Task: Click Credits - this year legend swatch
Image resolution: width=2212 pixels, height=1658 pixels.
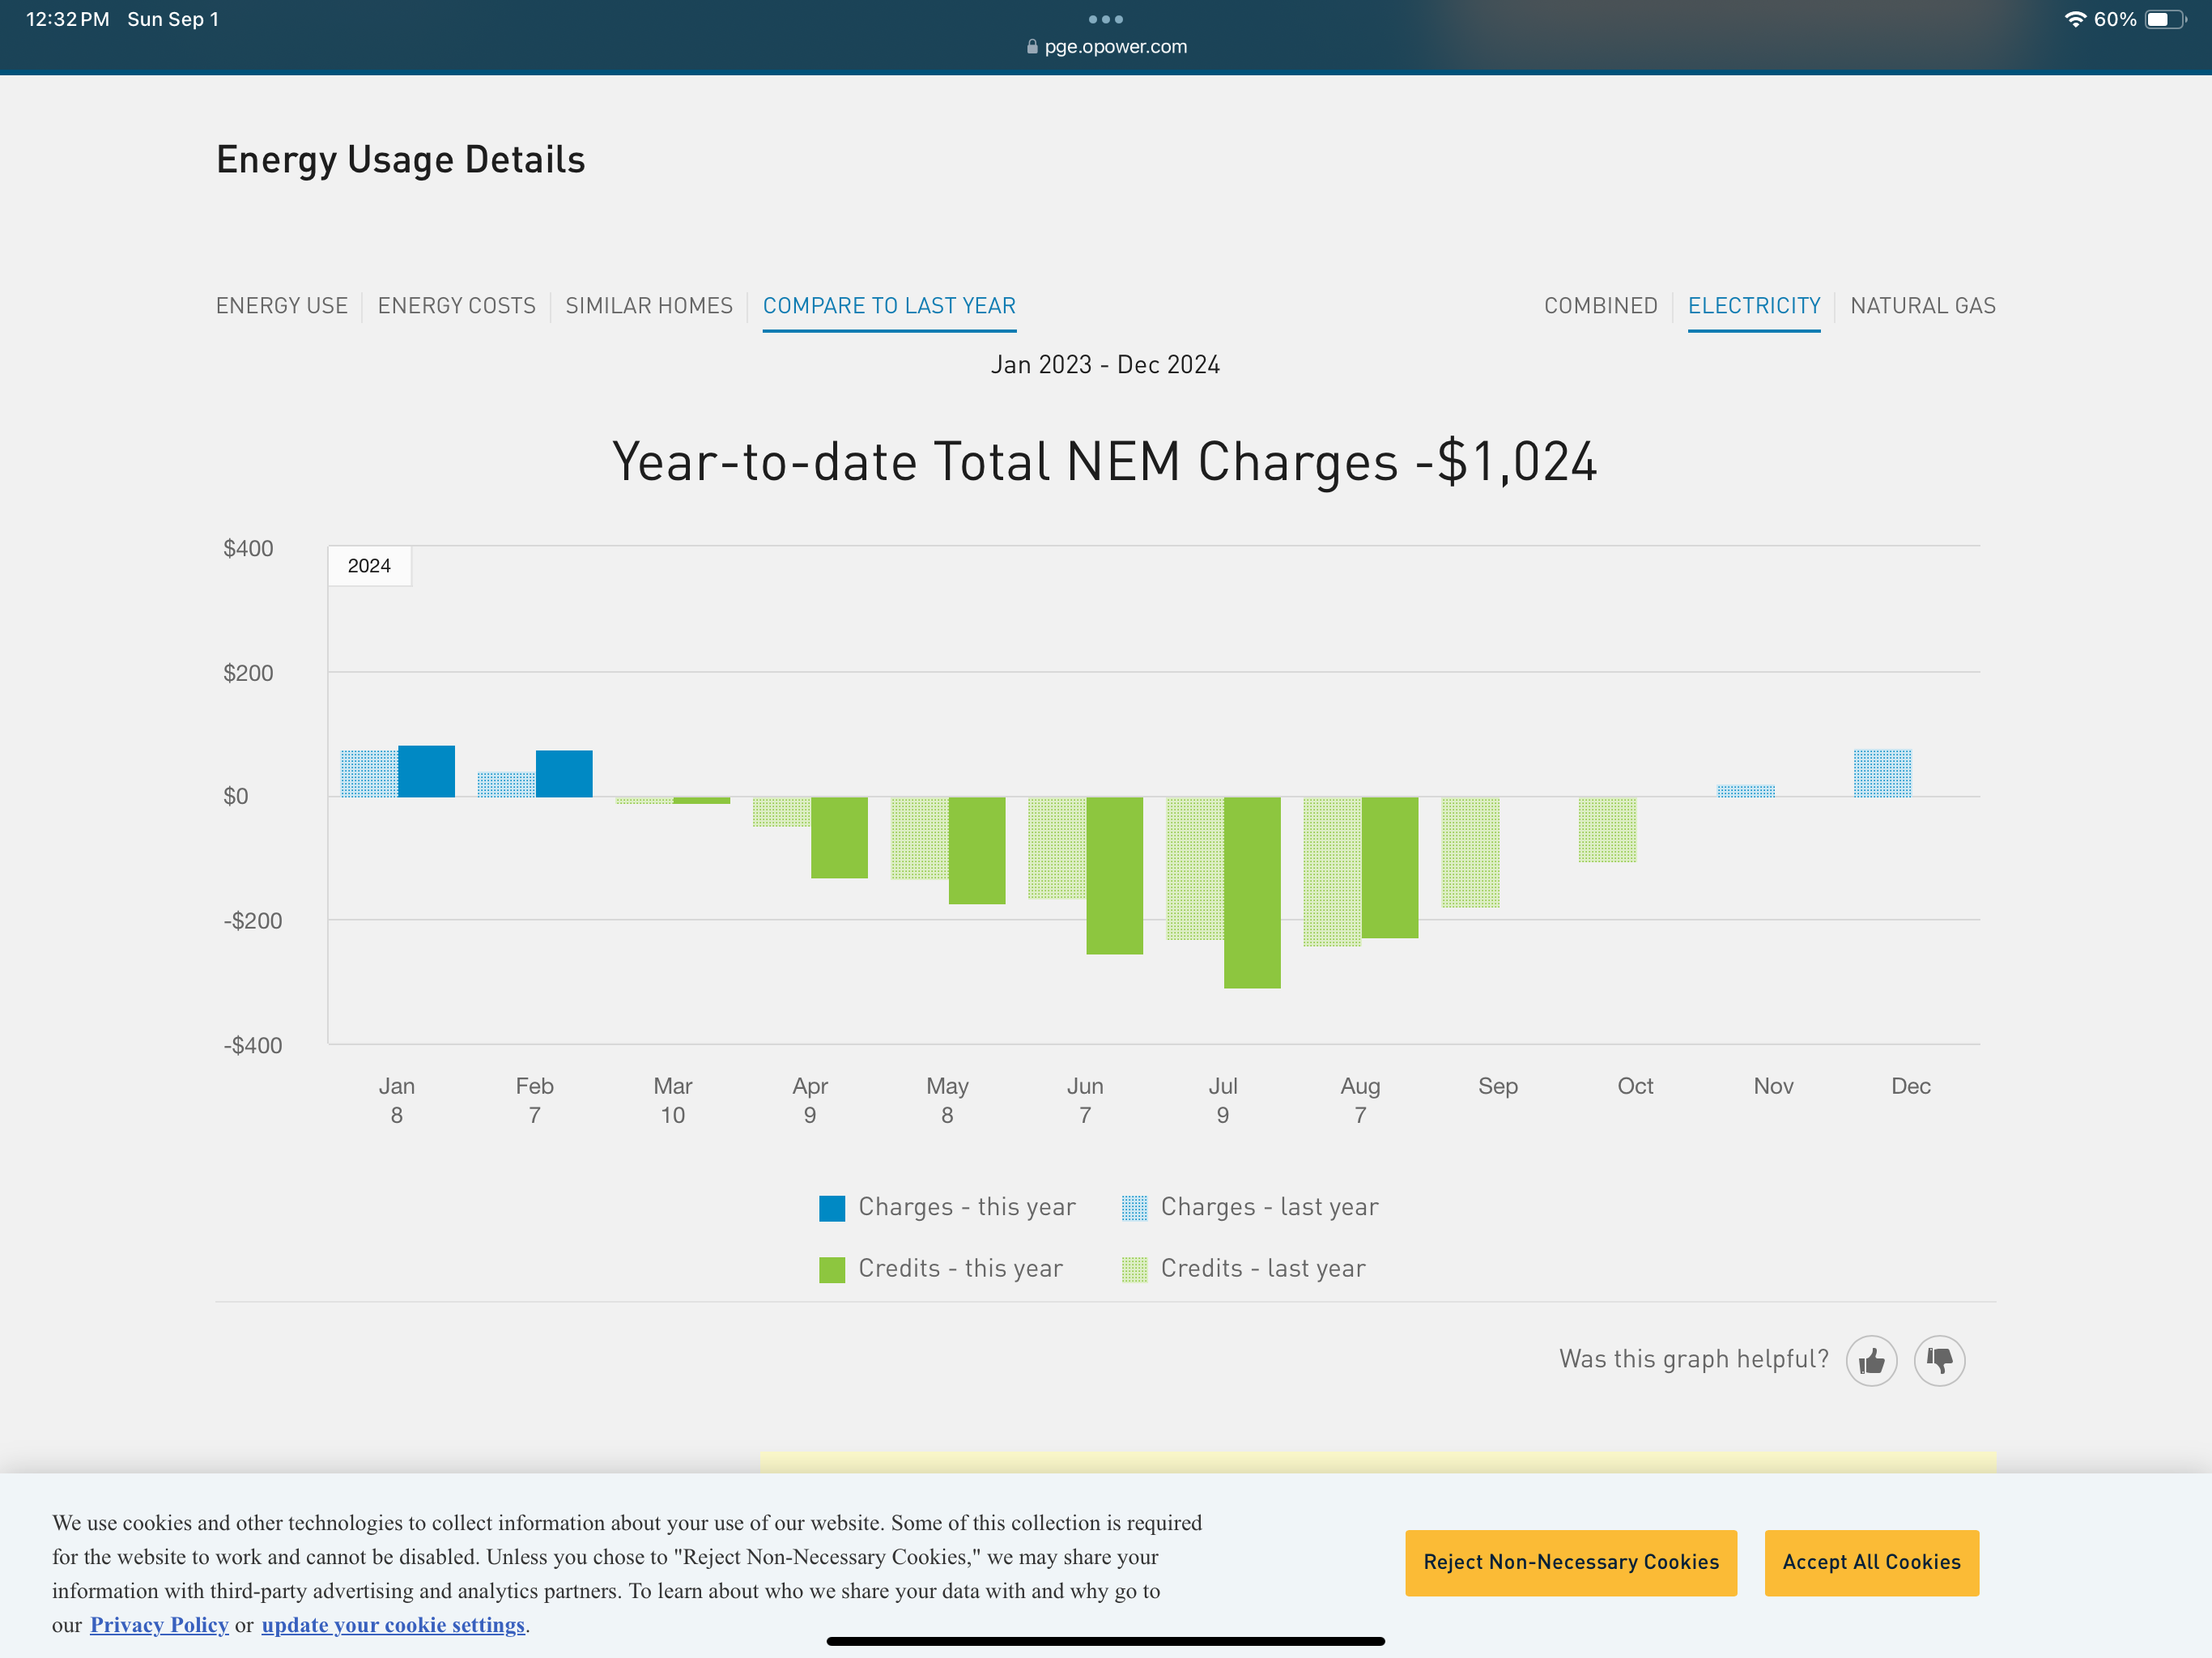Action: pos(832,1270)
